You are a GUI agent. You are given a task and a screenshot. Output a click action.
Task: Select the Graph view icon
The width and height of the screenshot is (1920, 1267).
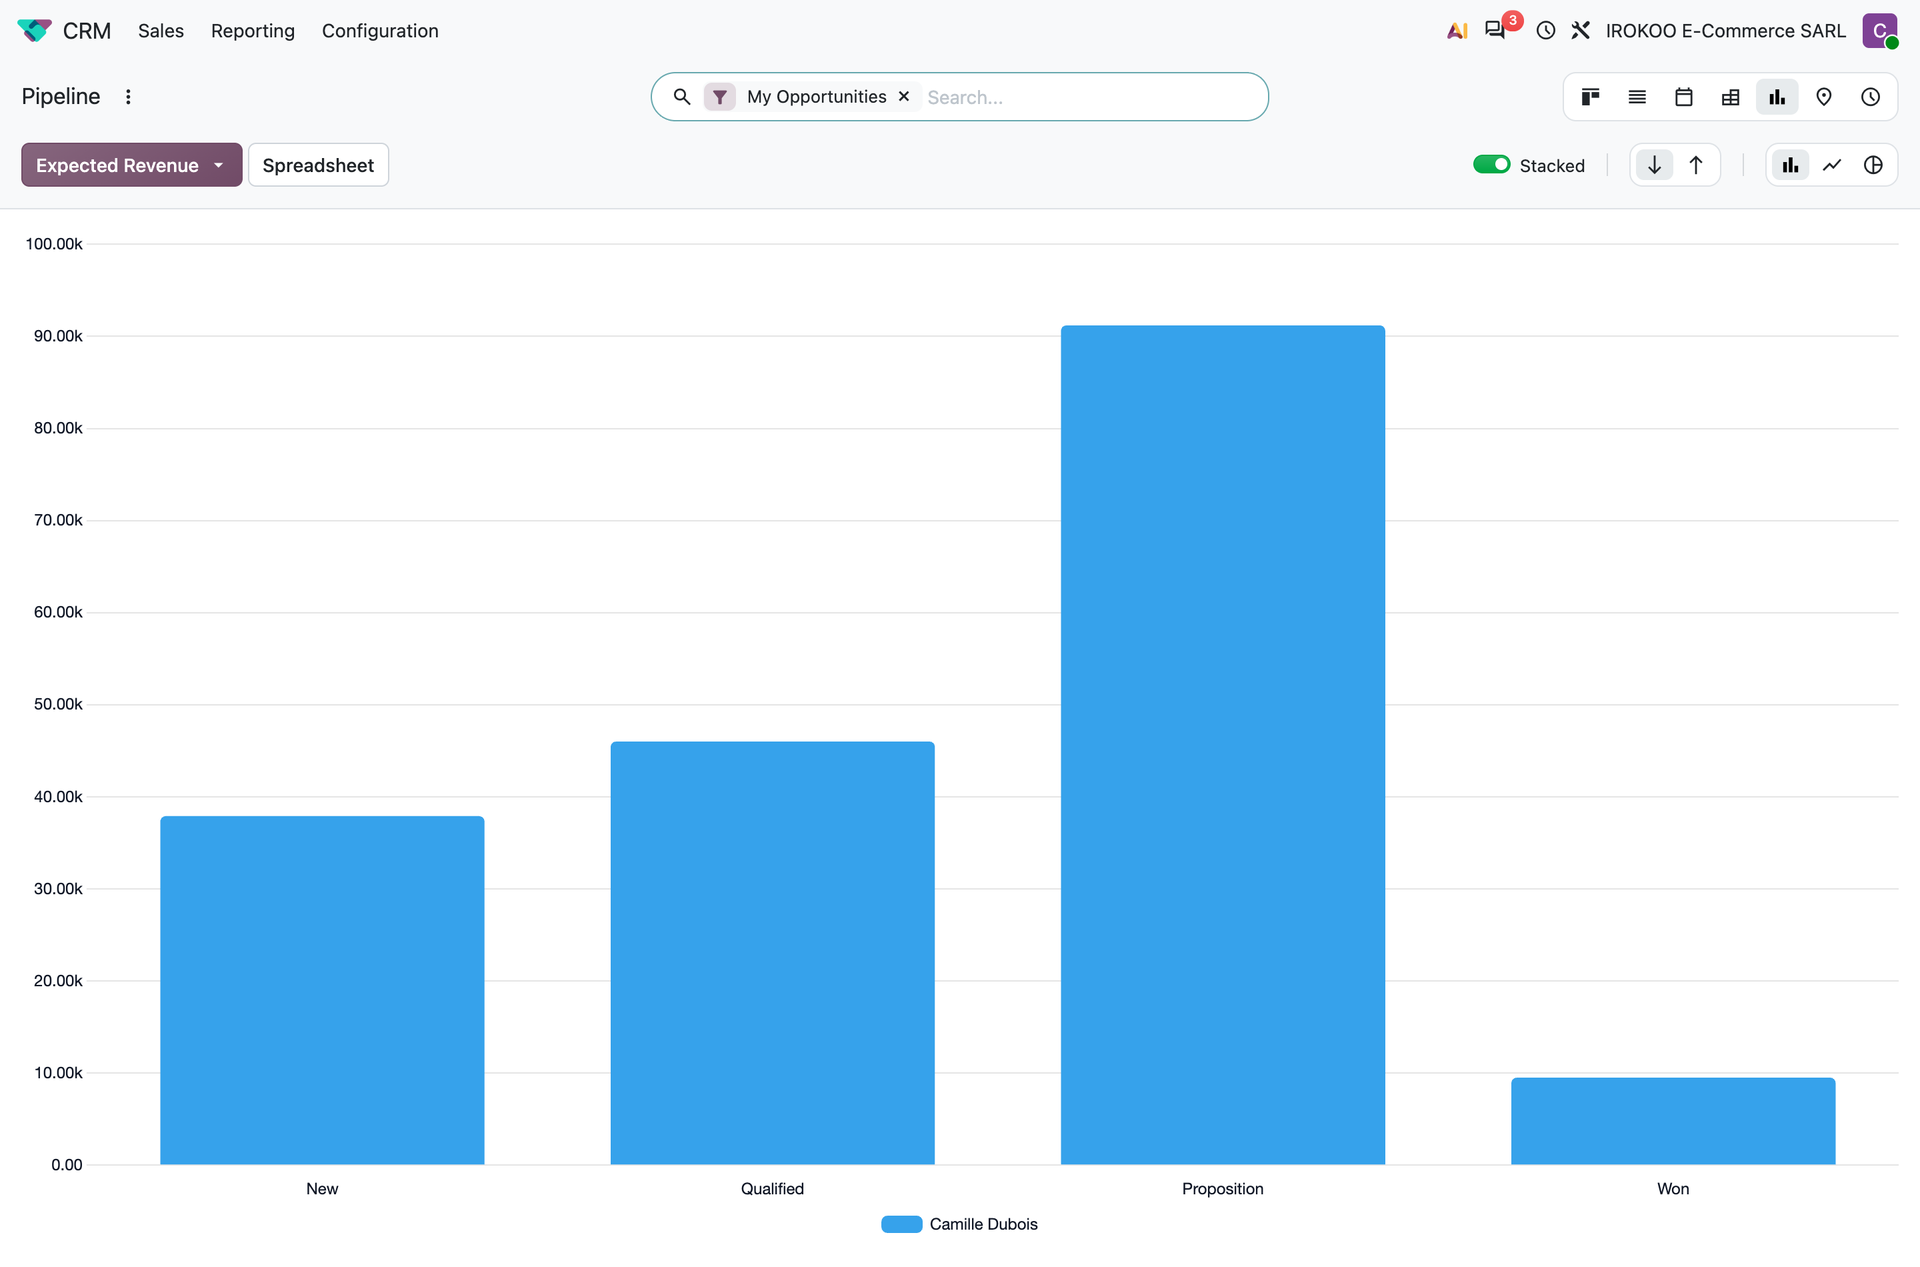coord(1777,97)
